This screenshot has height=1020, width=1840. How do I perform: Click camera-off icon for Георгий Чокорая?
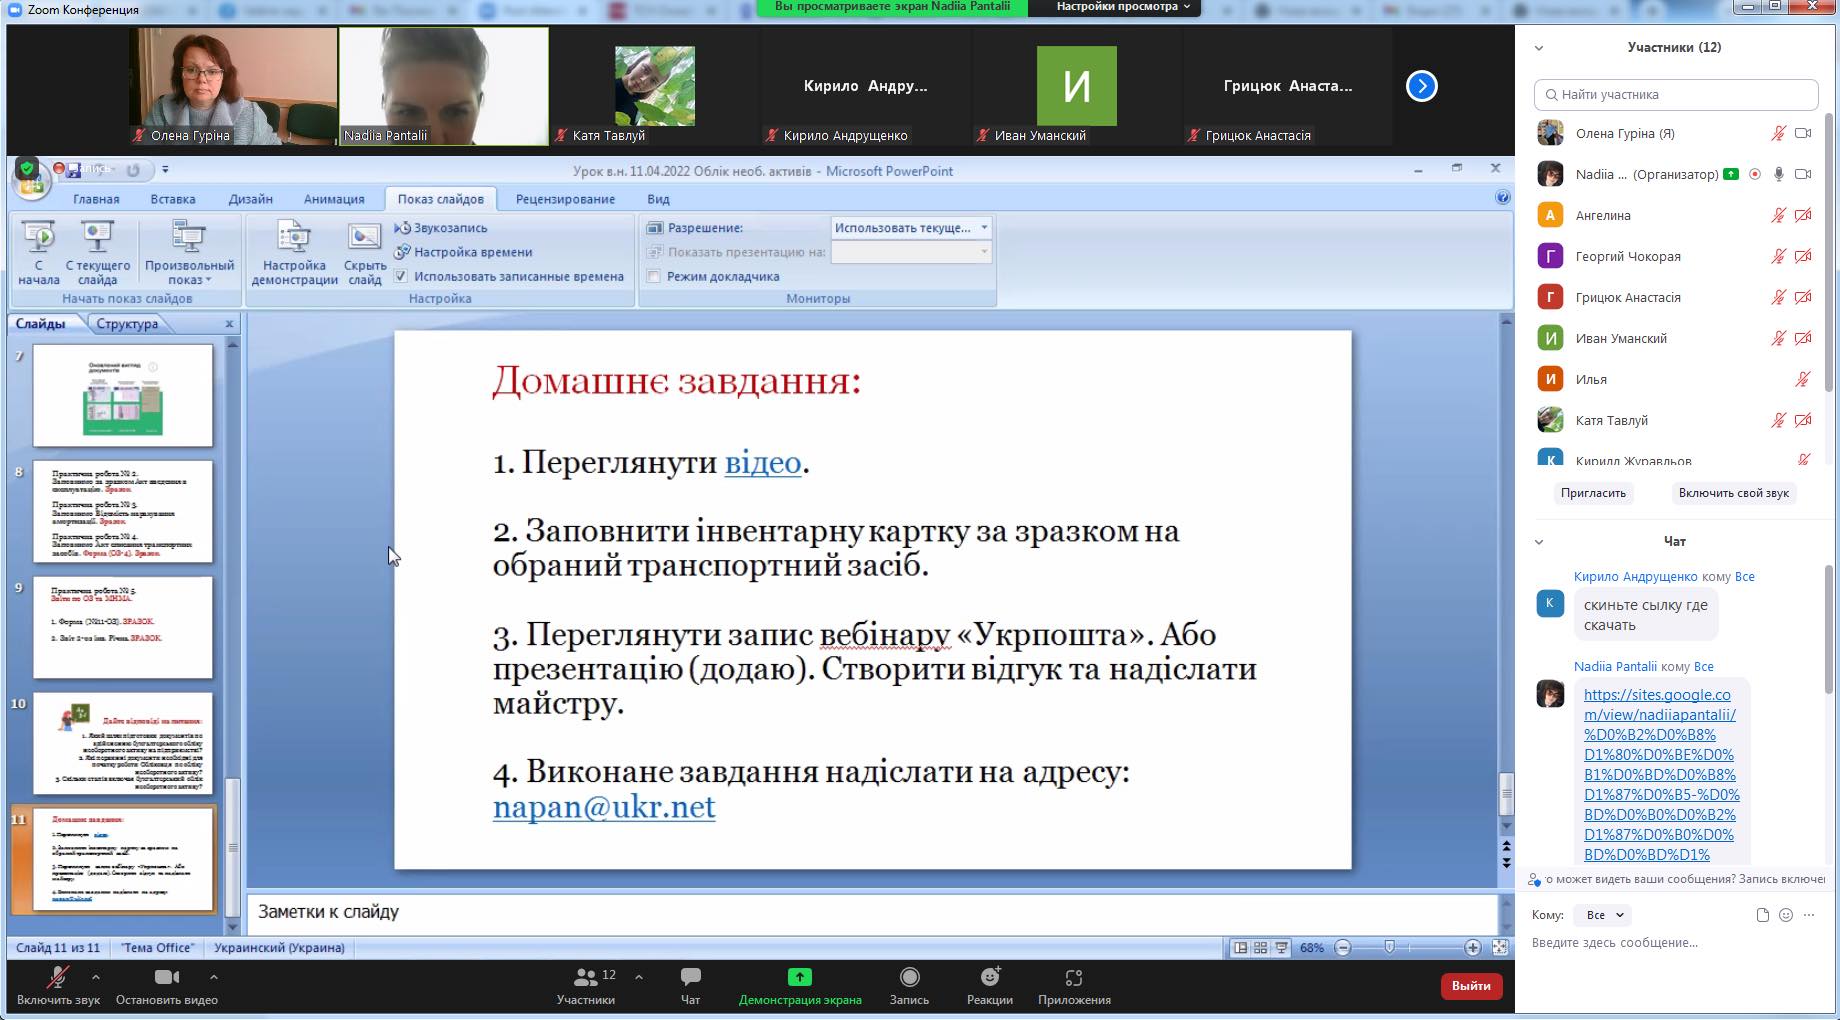pos(1803,256)
